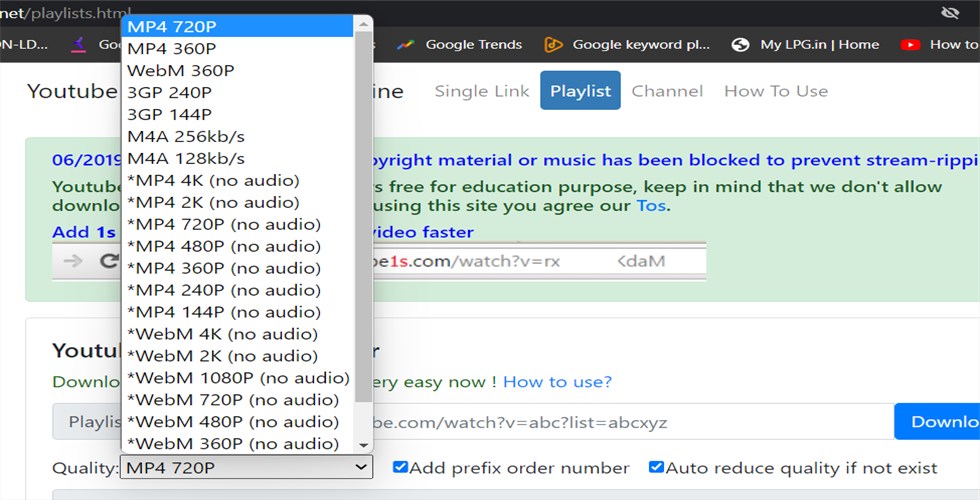Choose *WebM 720P (no audio) option
980x500 pixels.
(238, 400)
